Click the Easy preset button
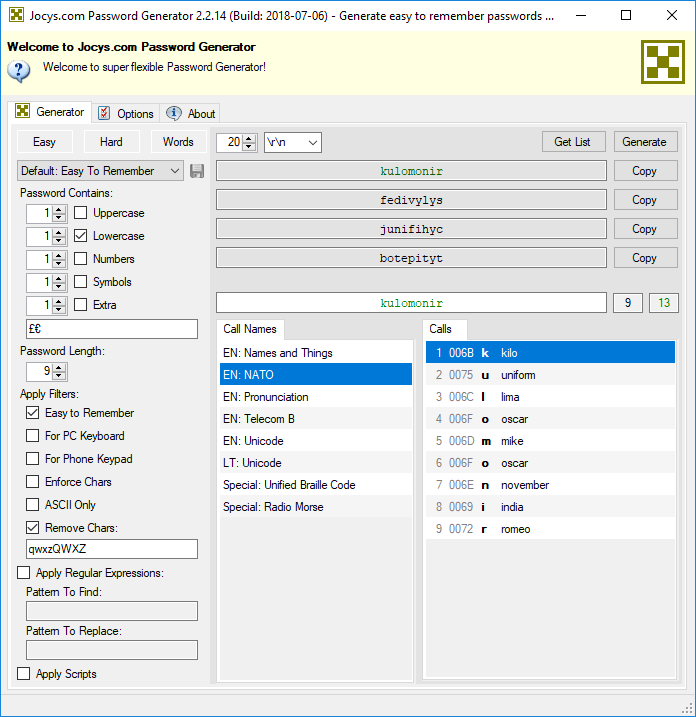This screenshot has width=696, height=717. click(44, 142)
